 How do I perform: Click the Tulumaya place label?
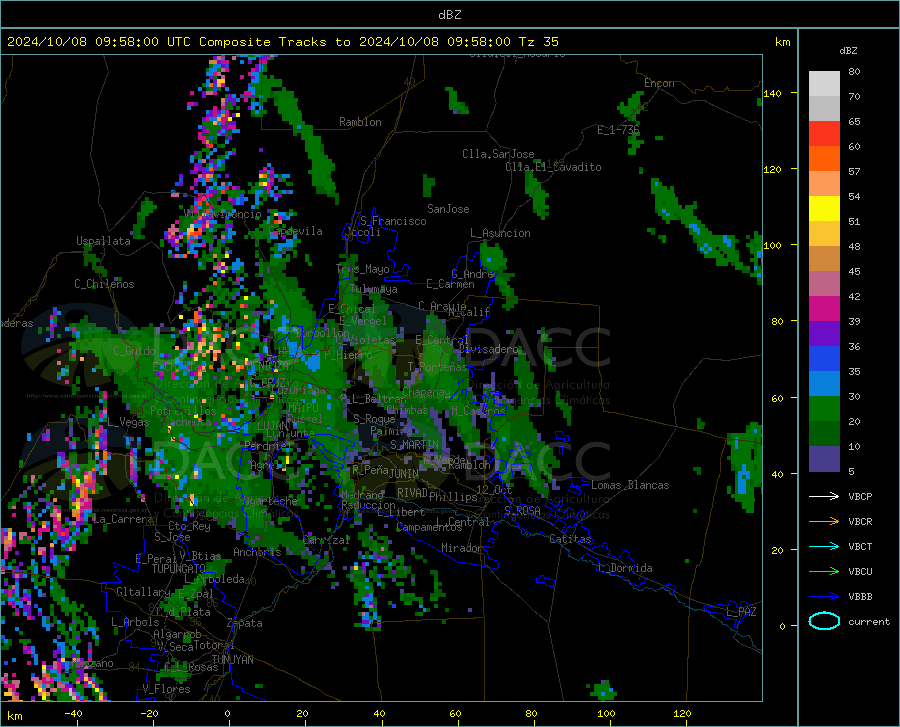point(374,289)
